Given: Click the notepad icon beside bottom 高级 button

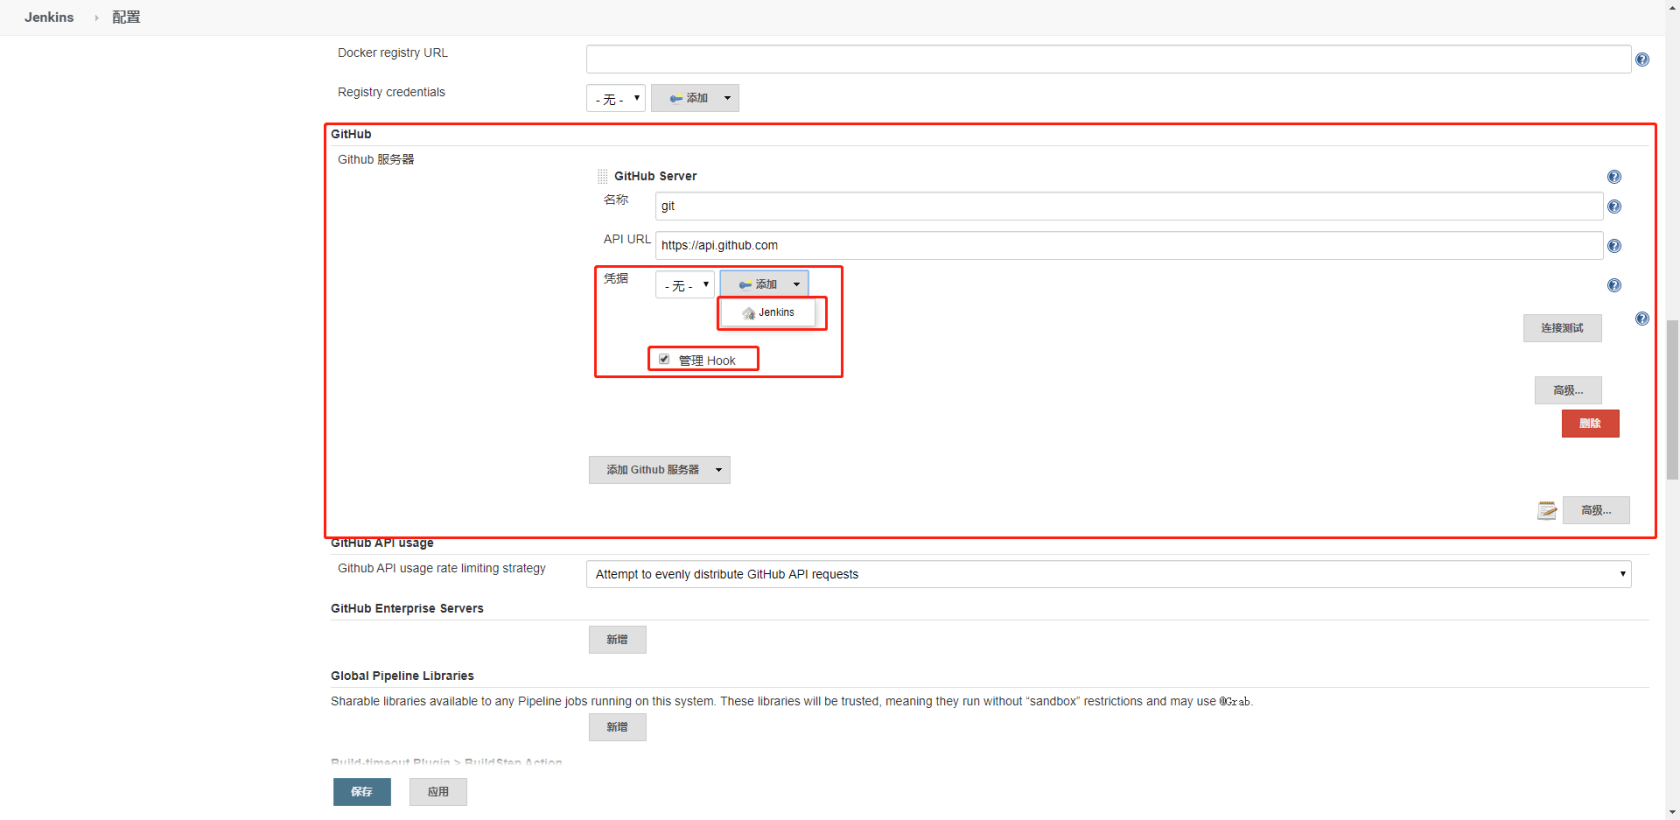Looking at the screenshot, I should point(1547,510).
